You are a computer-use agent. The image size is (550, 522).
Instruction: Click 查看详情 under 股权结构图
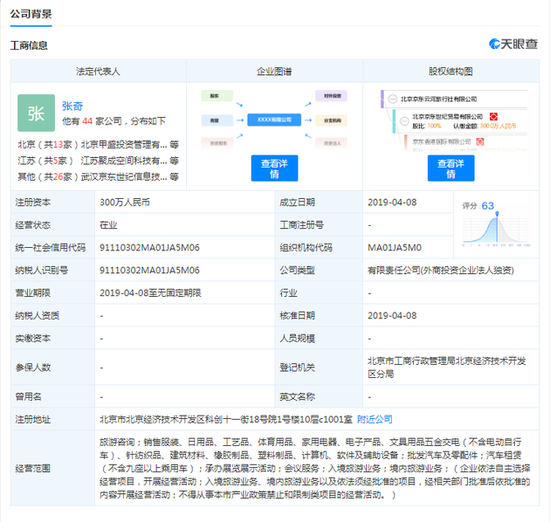tap(451, 168)
